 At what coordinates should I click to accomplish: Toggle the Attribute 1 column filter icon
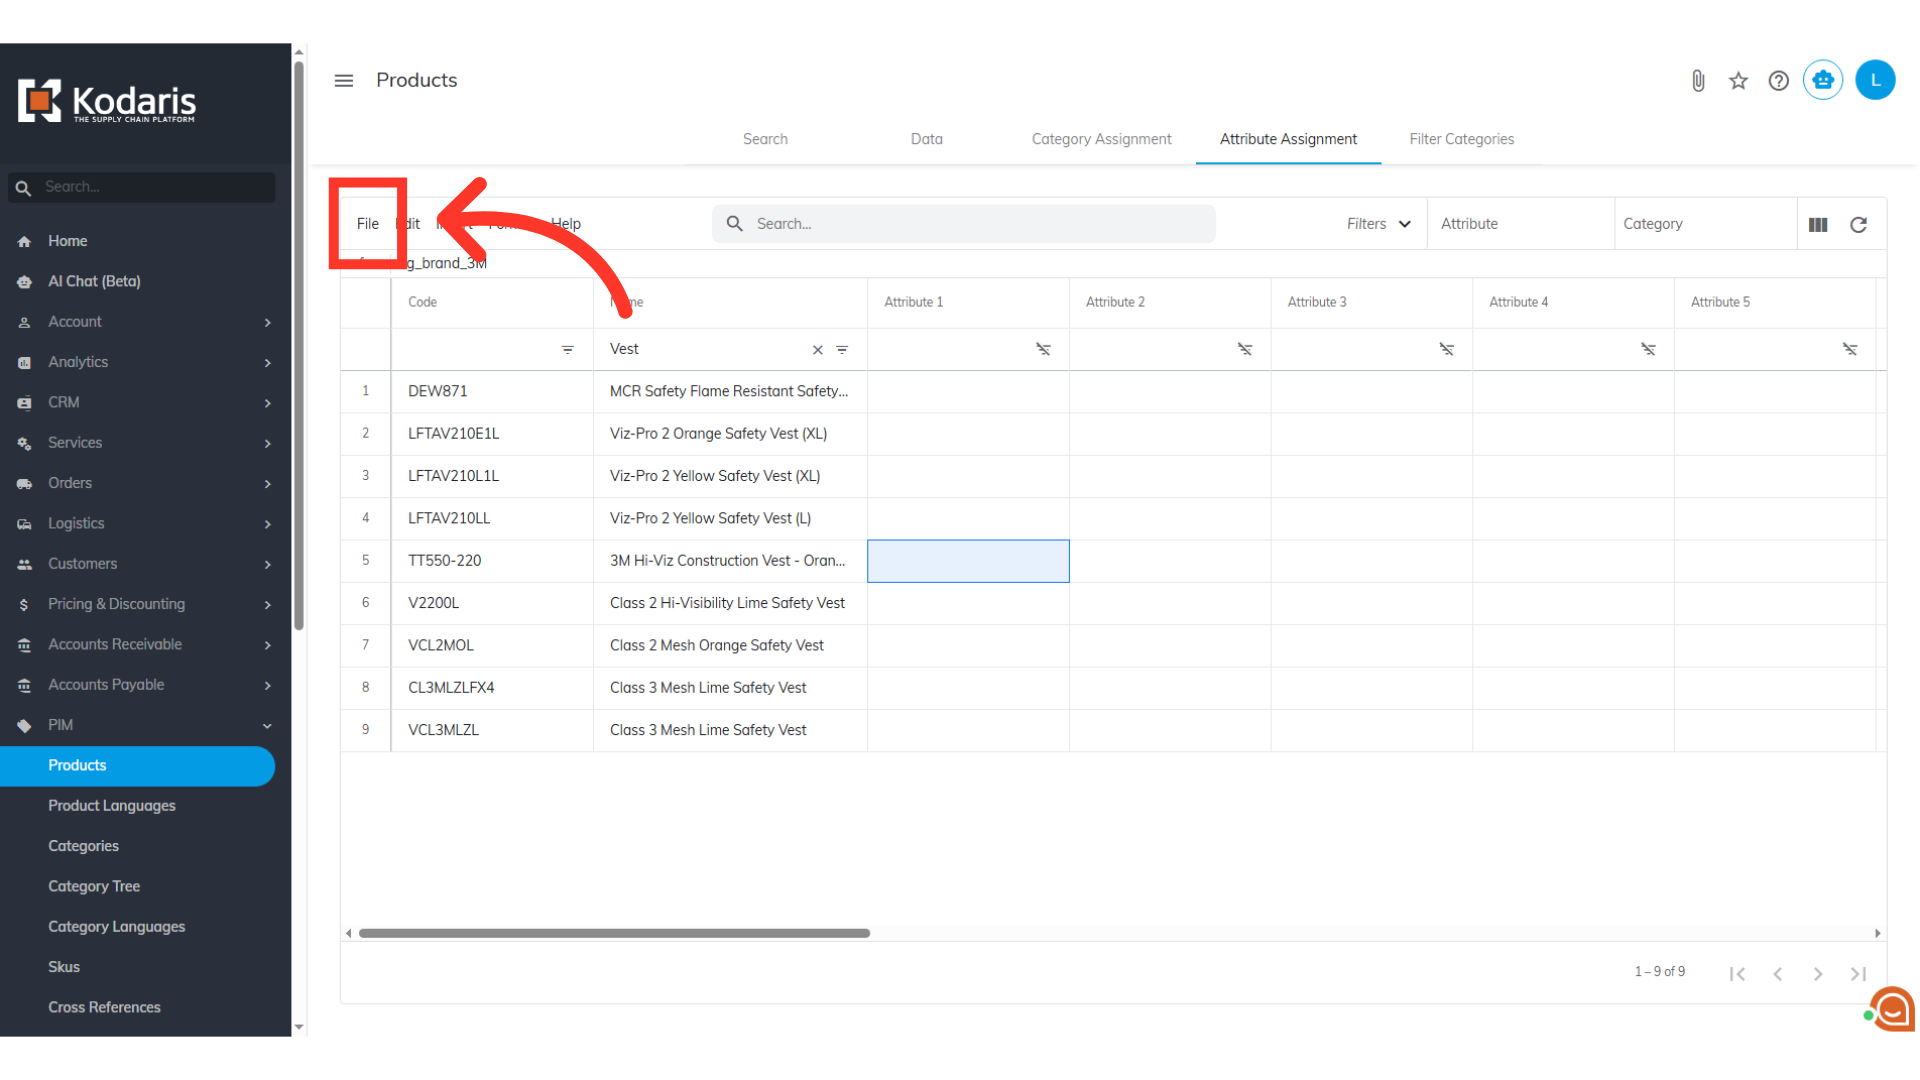1043,349
